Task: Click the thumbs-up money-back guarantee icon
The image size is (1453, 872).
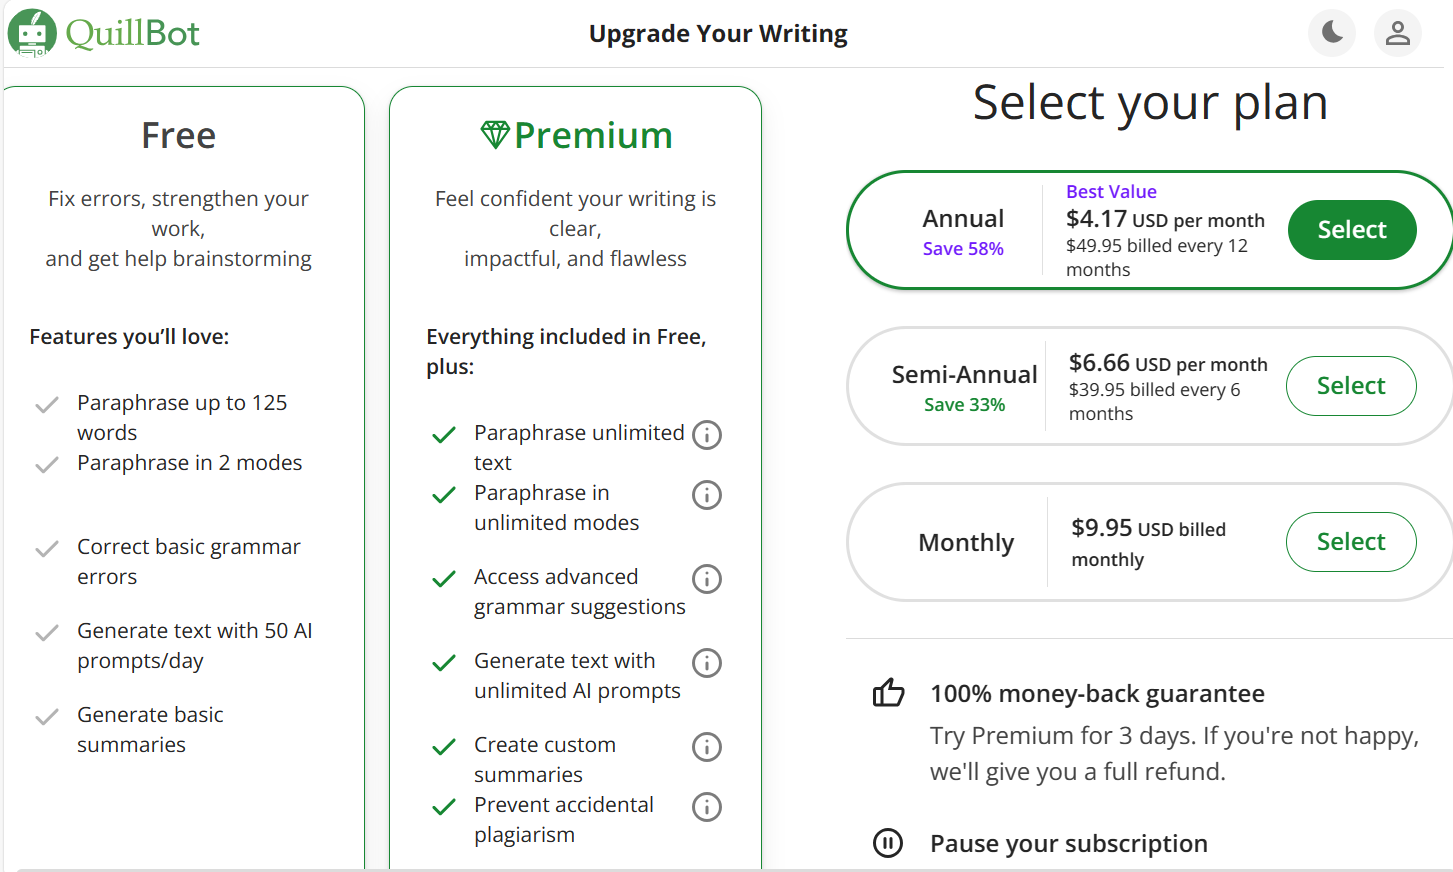Action: (888, 693)
